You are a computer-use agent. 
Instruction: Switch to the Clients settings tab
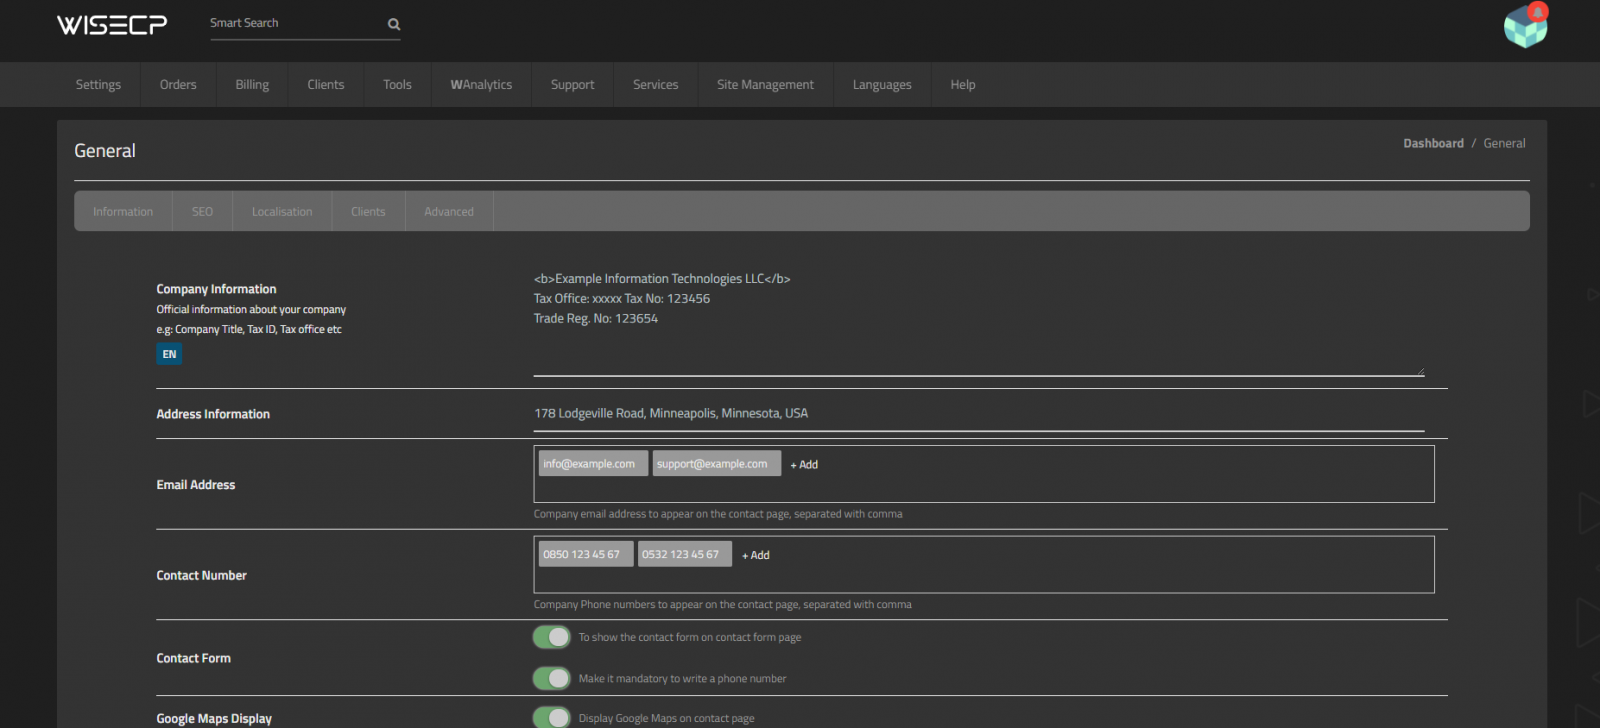(368, 212)
